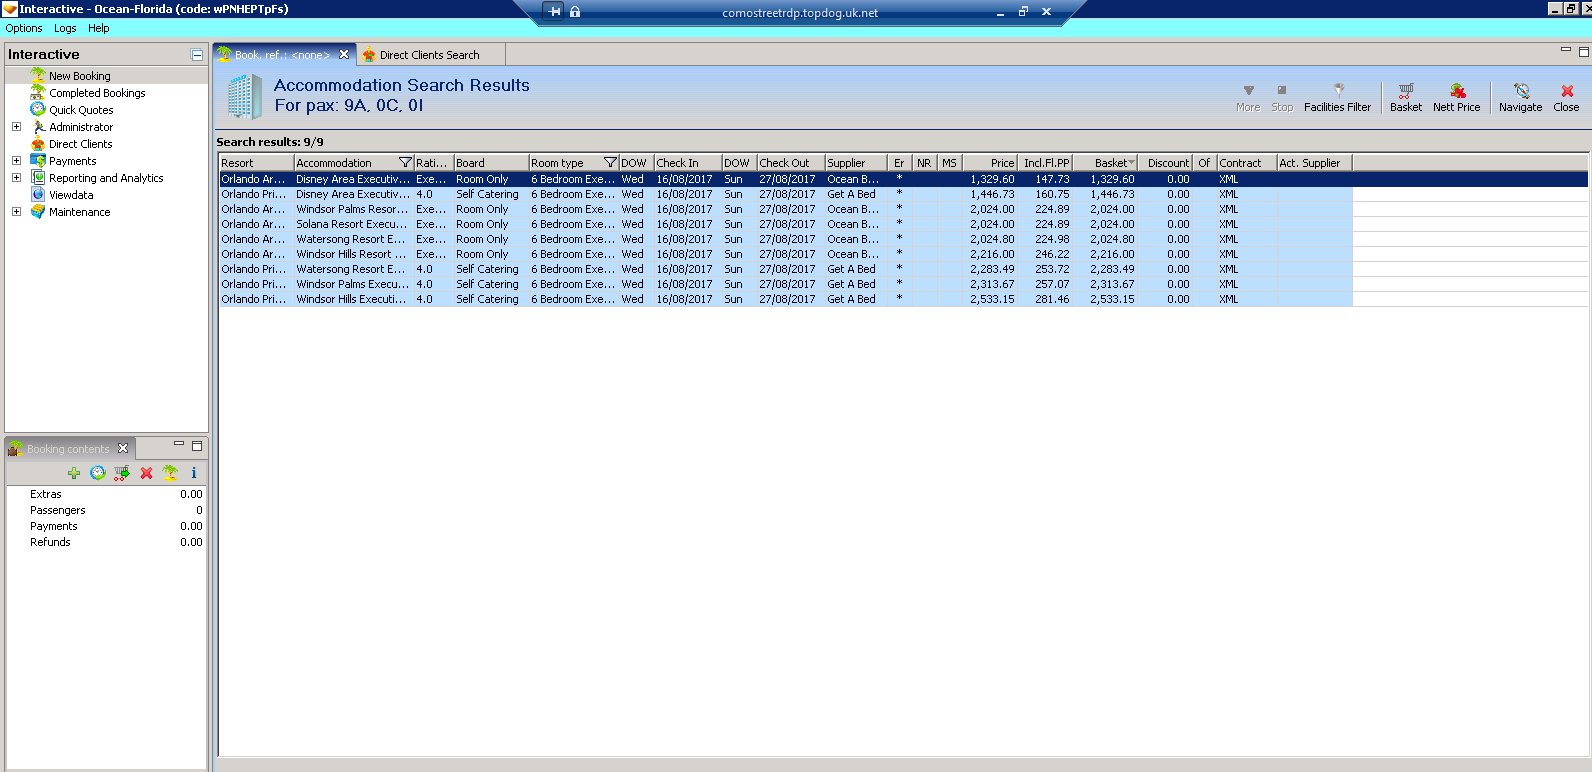
Task: Select Refunds row in Booking contents
Action: 106,542
